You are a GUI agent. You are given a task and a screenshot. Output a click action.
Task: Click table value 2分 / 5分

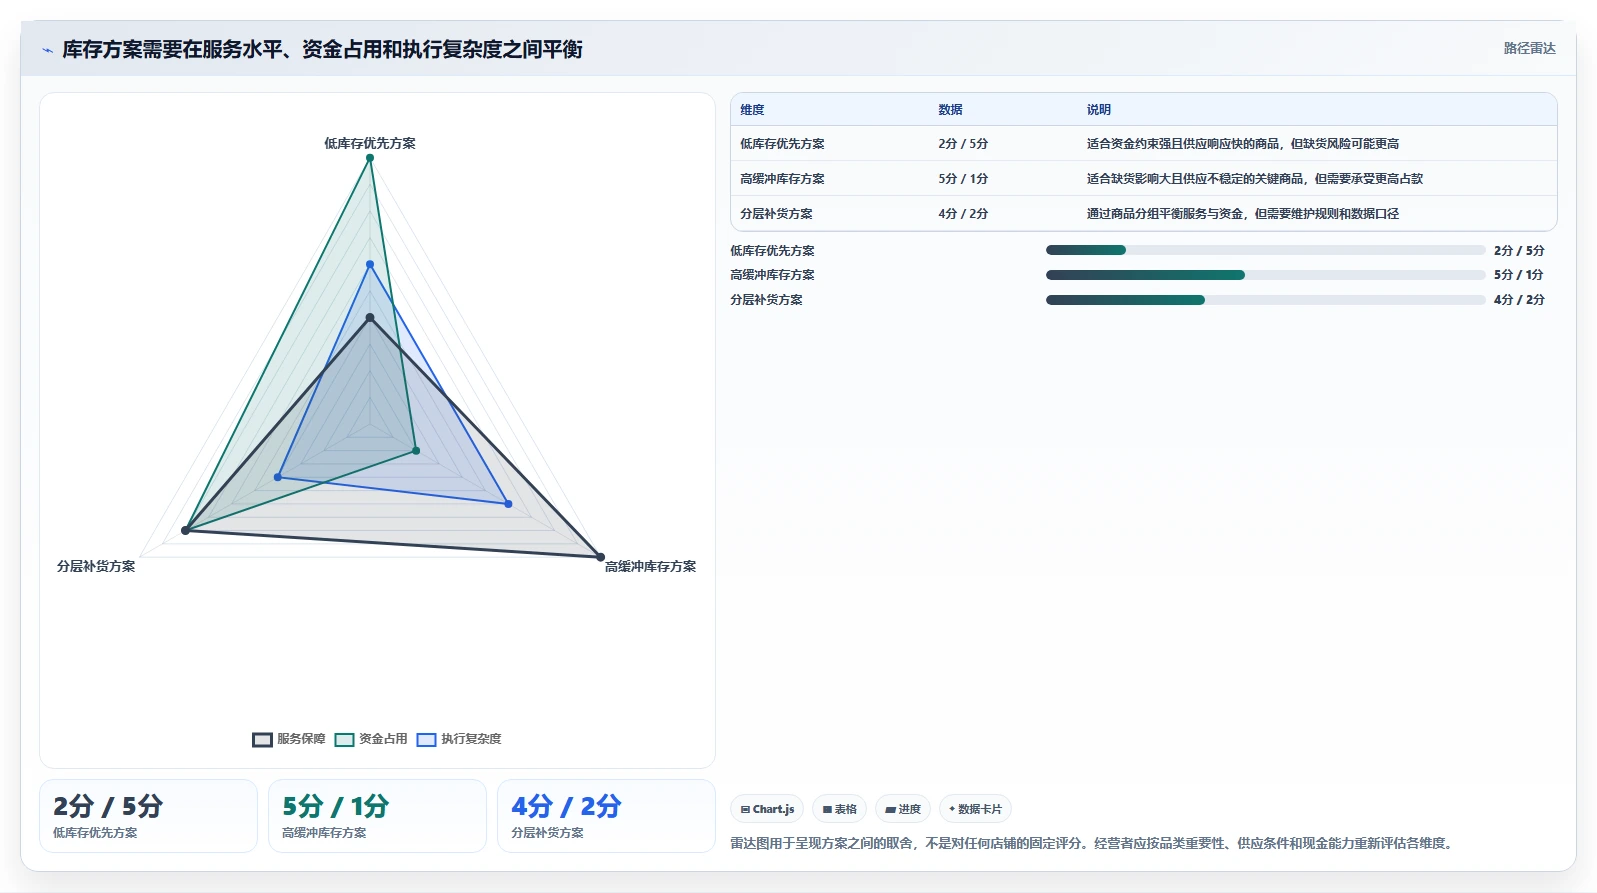tap(963, 144)
